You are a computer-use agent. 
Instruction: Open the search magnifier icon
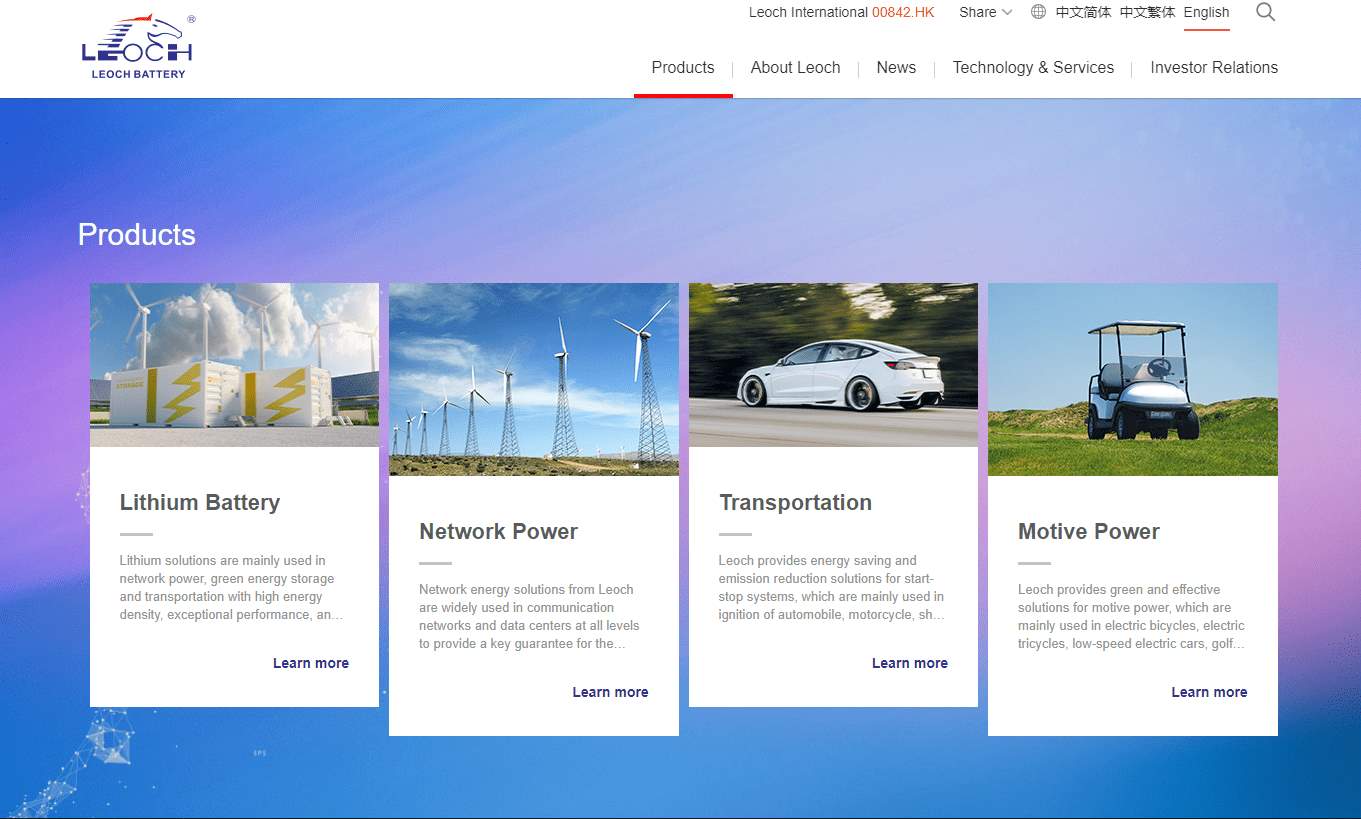1265,12
